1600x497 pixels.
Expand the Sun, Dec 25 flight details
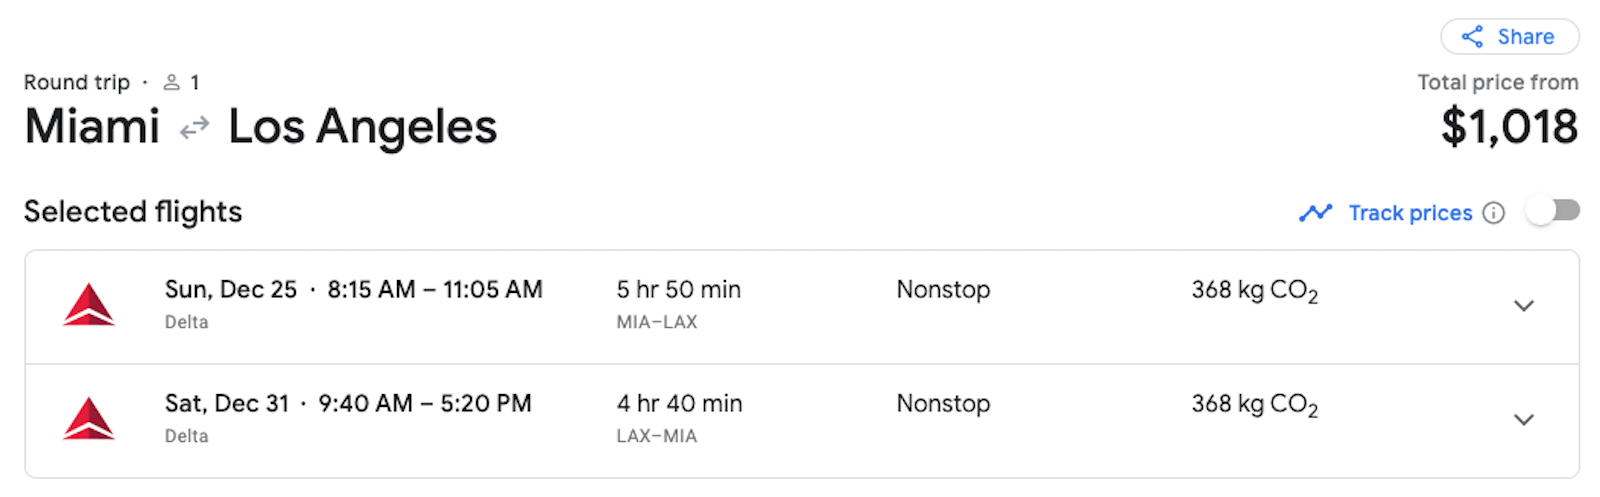pos(1523,306)
